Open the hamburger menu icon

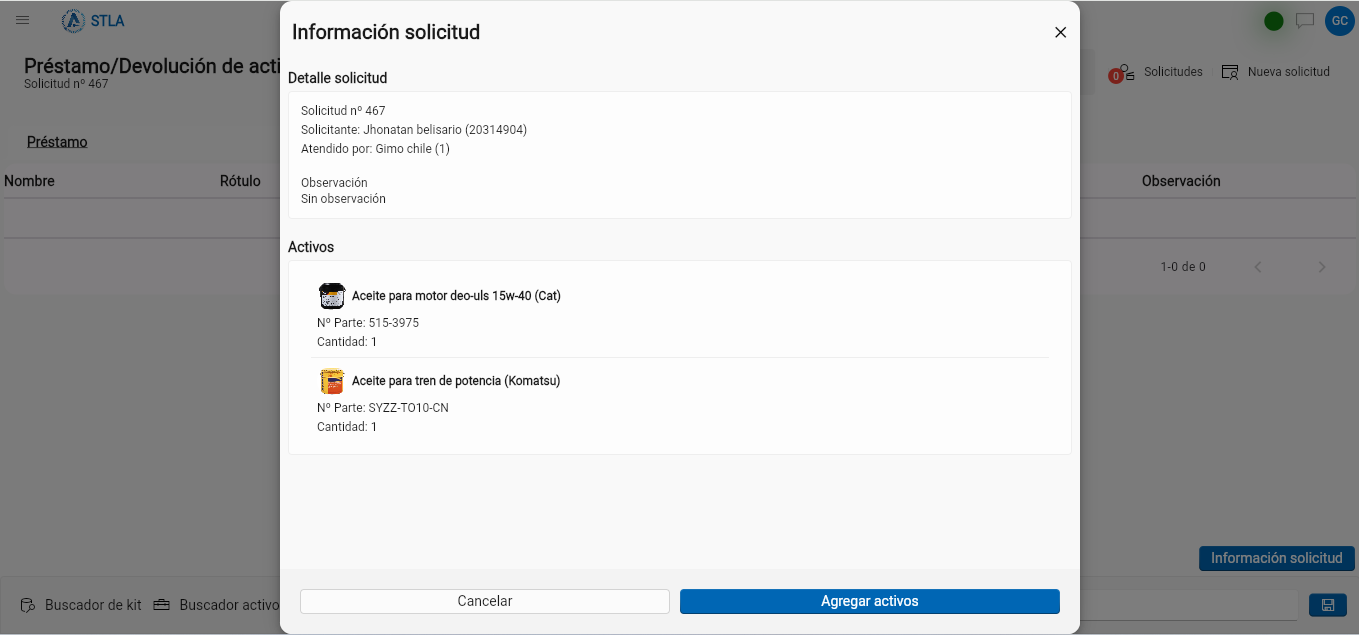(x=23, y=20)
